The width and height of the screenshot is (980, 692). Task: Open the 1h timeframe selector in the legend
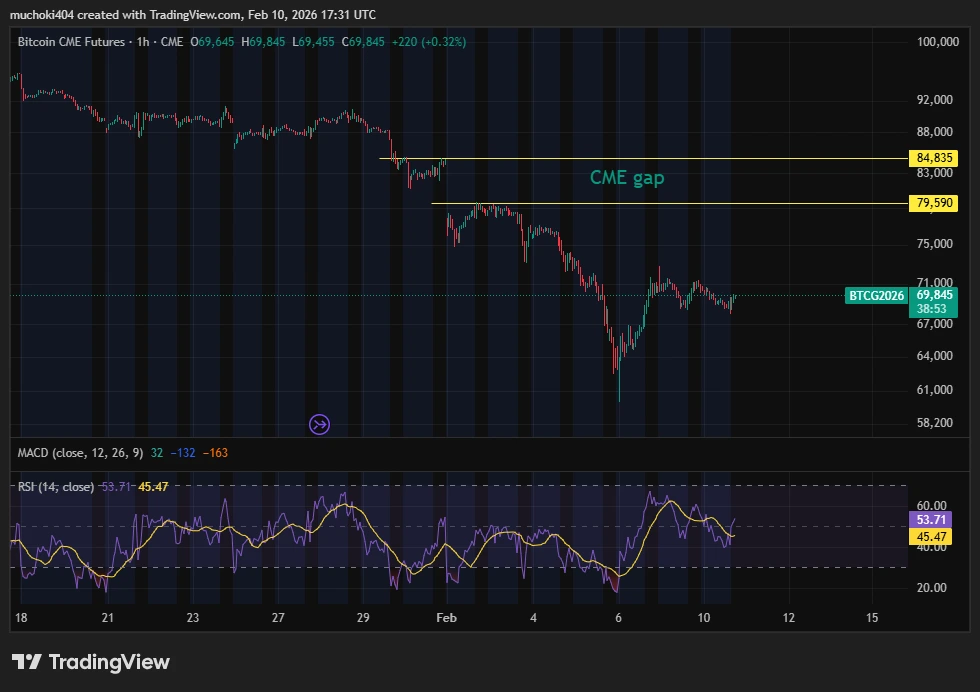tap(141, 43)
